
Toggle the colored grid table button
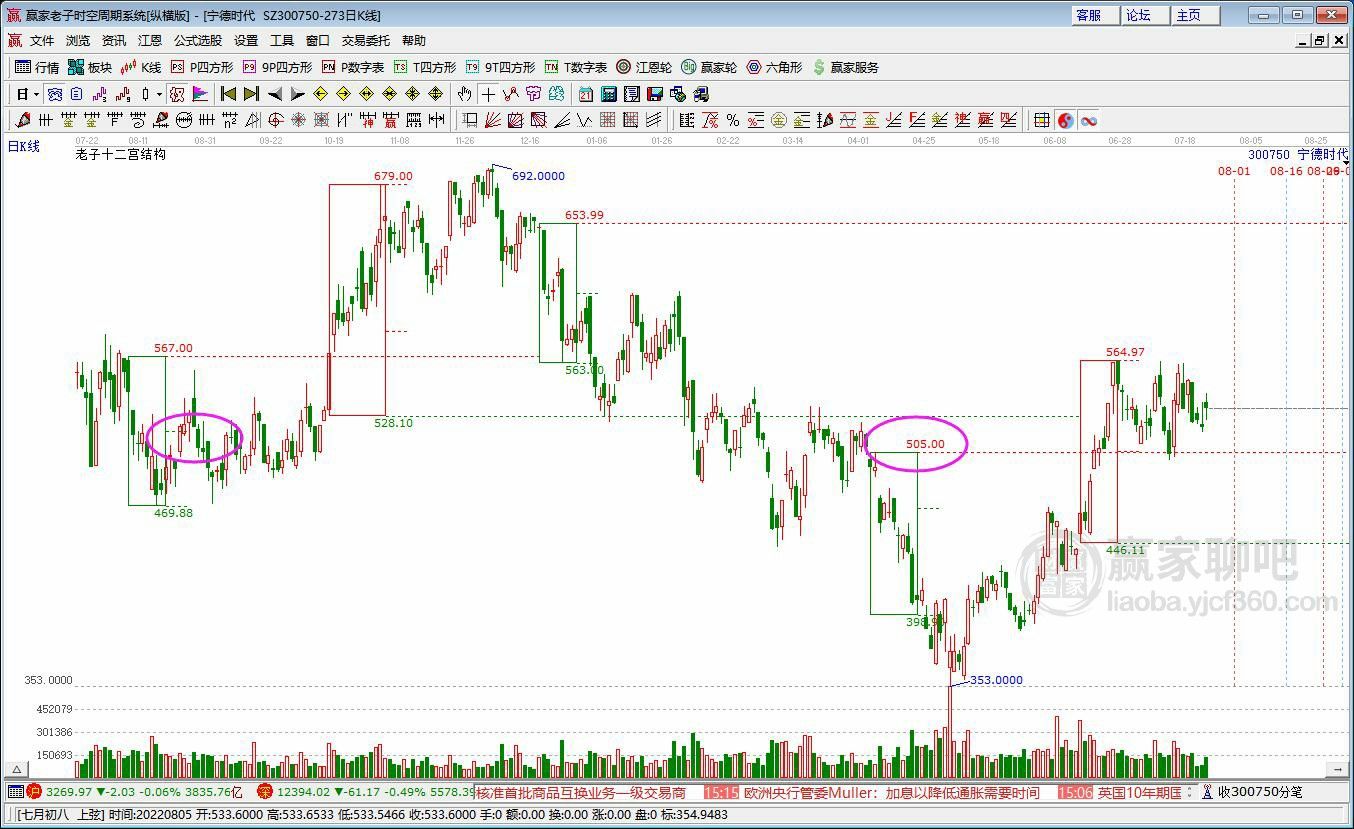[x=1042, y=120]
